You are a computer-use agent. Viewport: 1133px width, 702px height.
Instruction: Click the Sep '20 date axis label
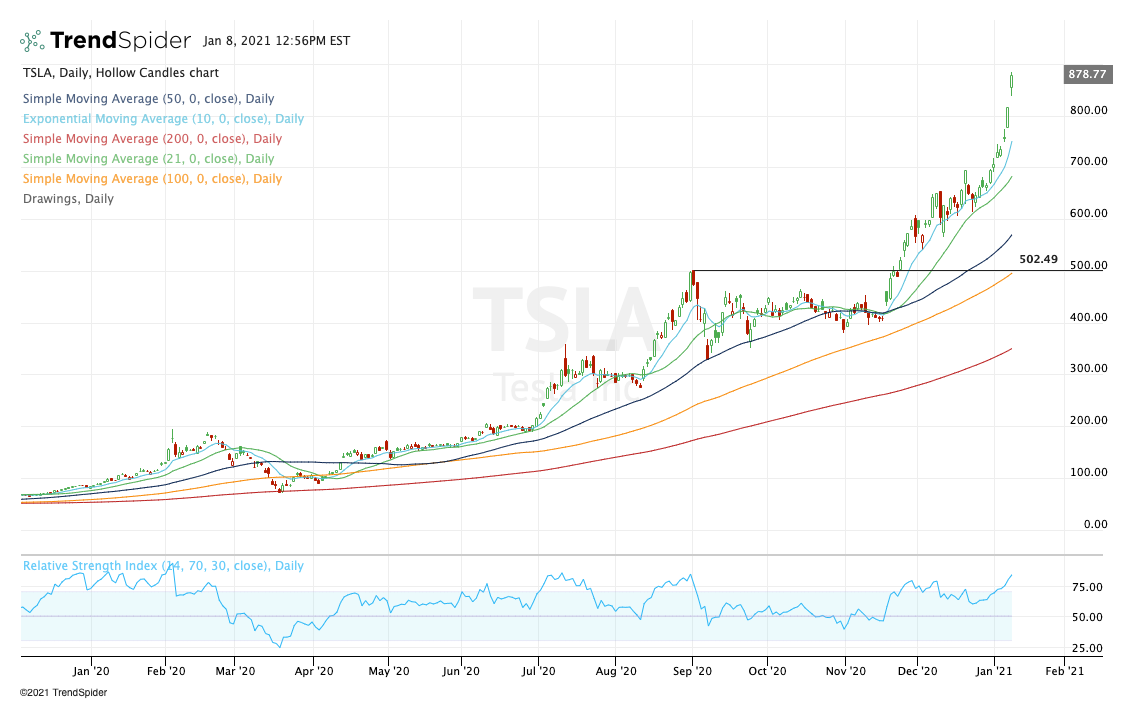(692, 671)
